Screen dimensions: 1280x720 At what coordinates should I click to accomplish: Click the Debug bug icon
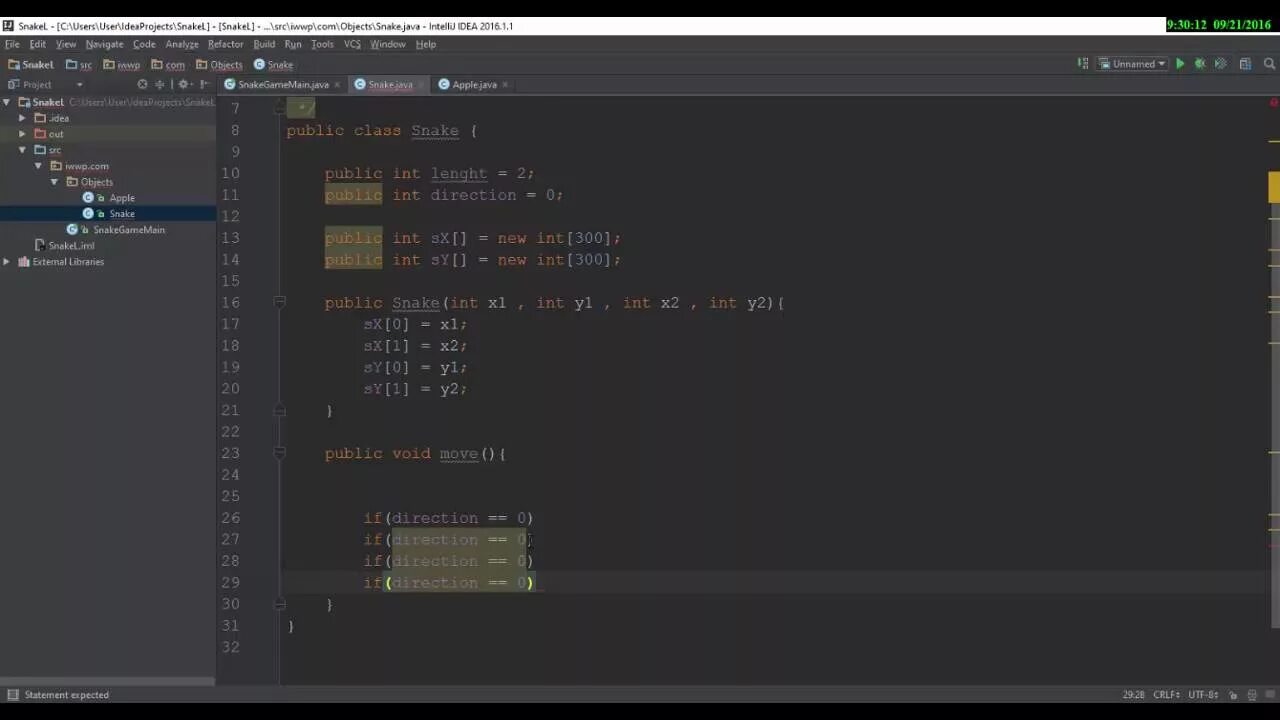[1200, 64]
